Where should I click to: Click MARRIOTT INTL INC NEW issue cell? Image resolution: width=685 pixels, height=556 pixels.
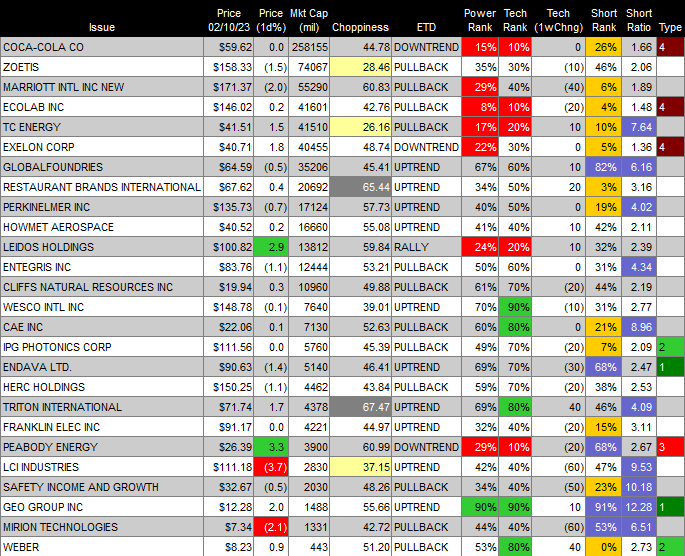coord(102,87)
